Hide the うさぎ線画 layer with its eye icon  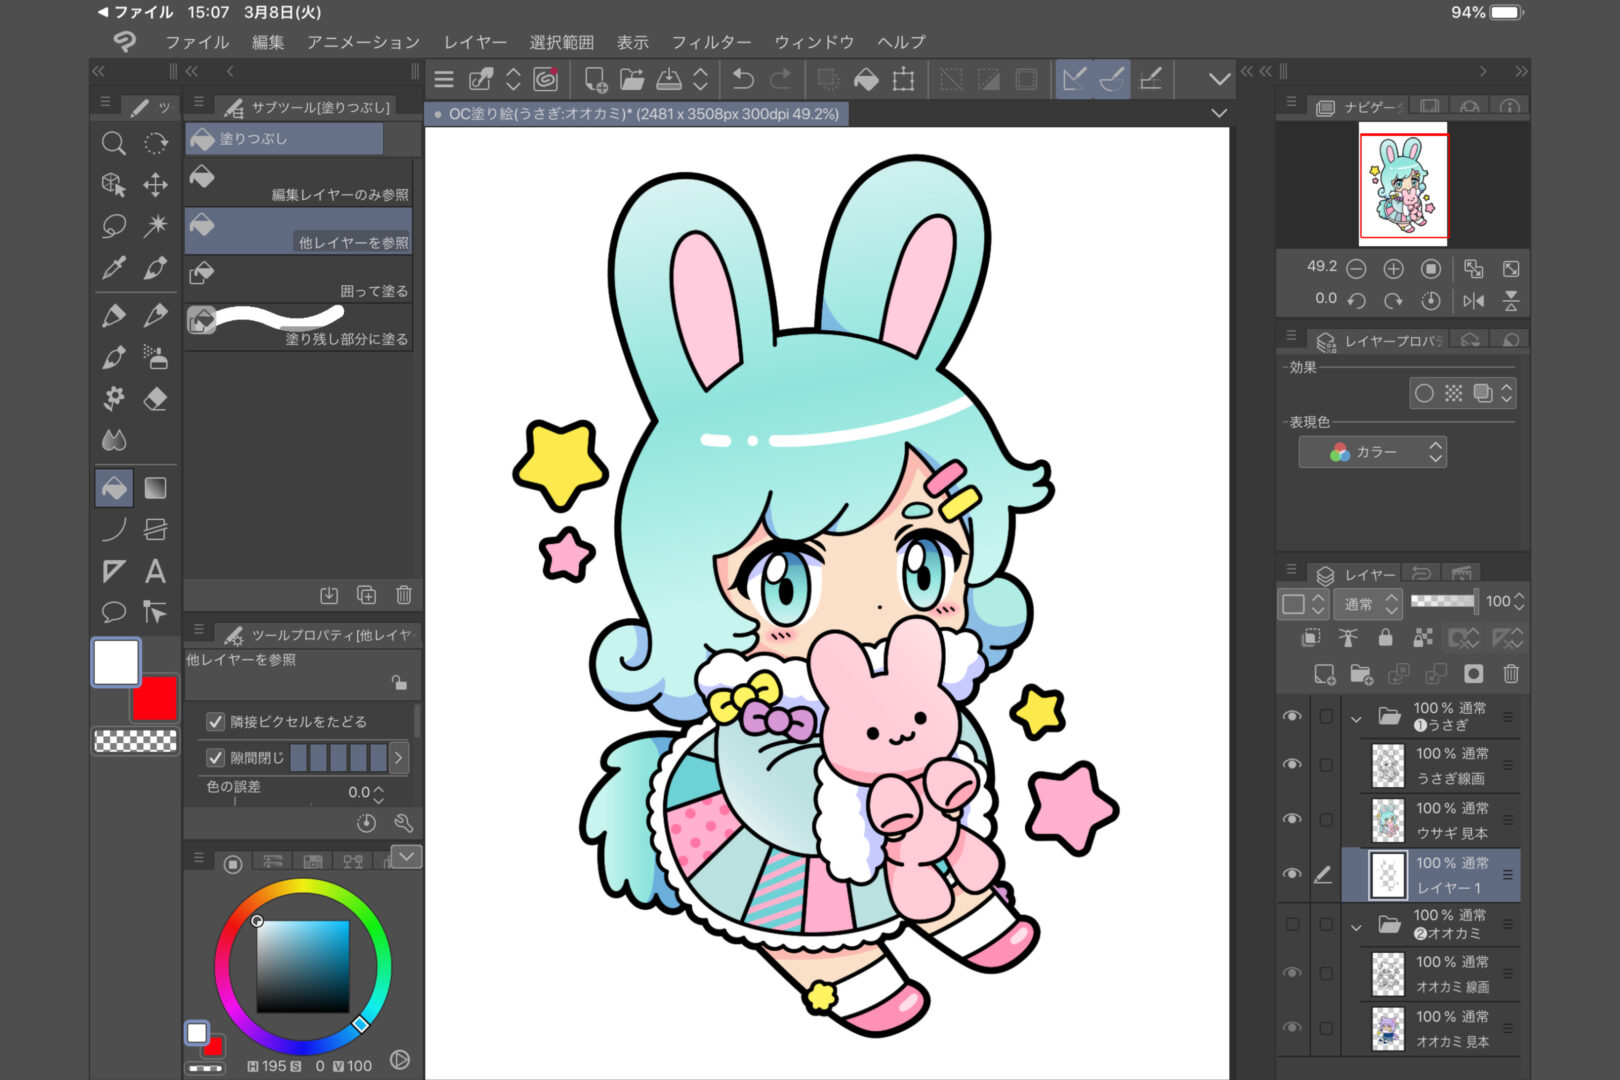[1292, 763]
